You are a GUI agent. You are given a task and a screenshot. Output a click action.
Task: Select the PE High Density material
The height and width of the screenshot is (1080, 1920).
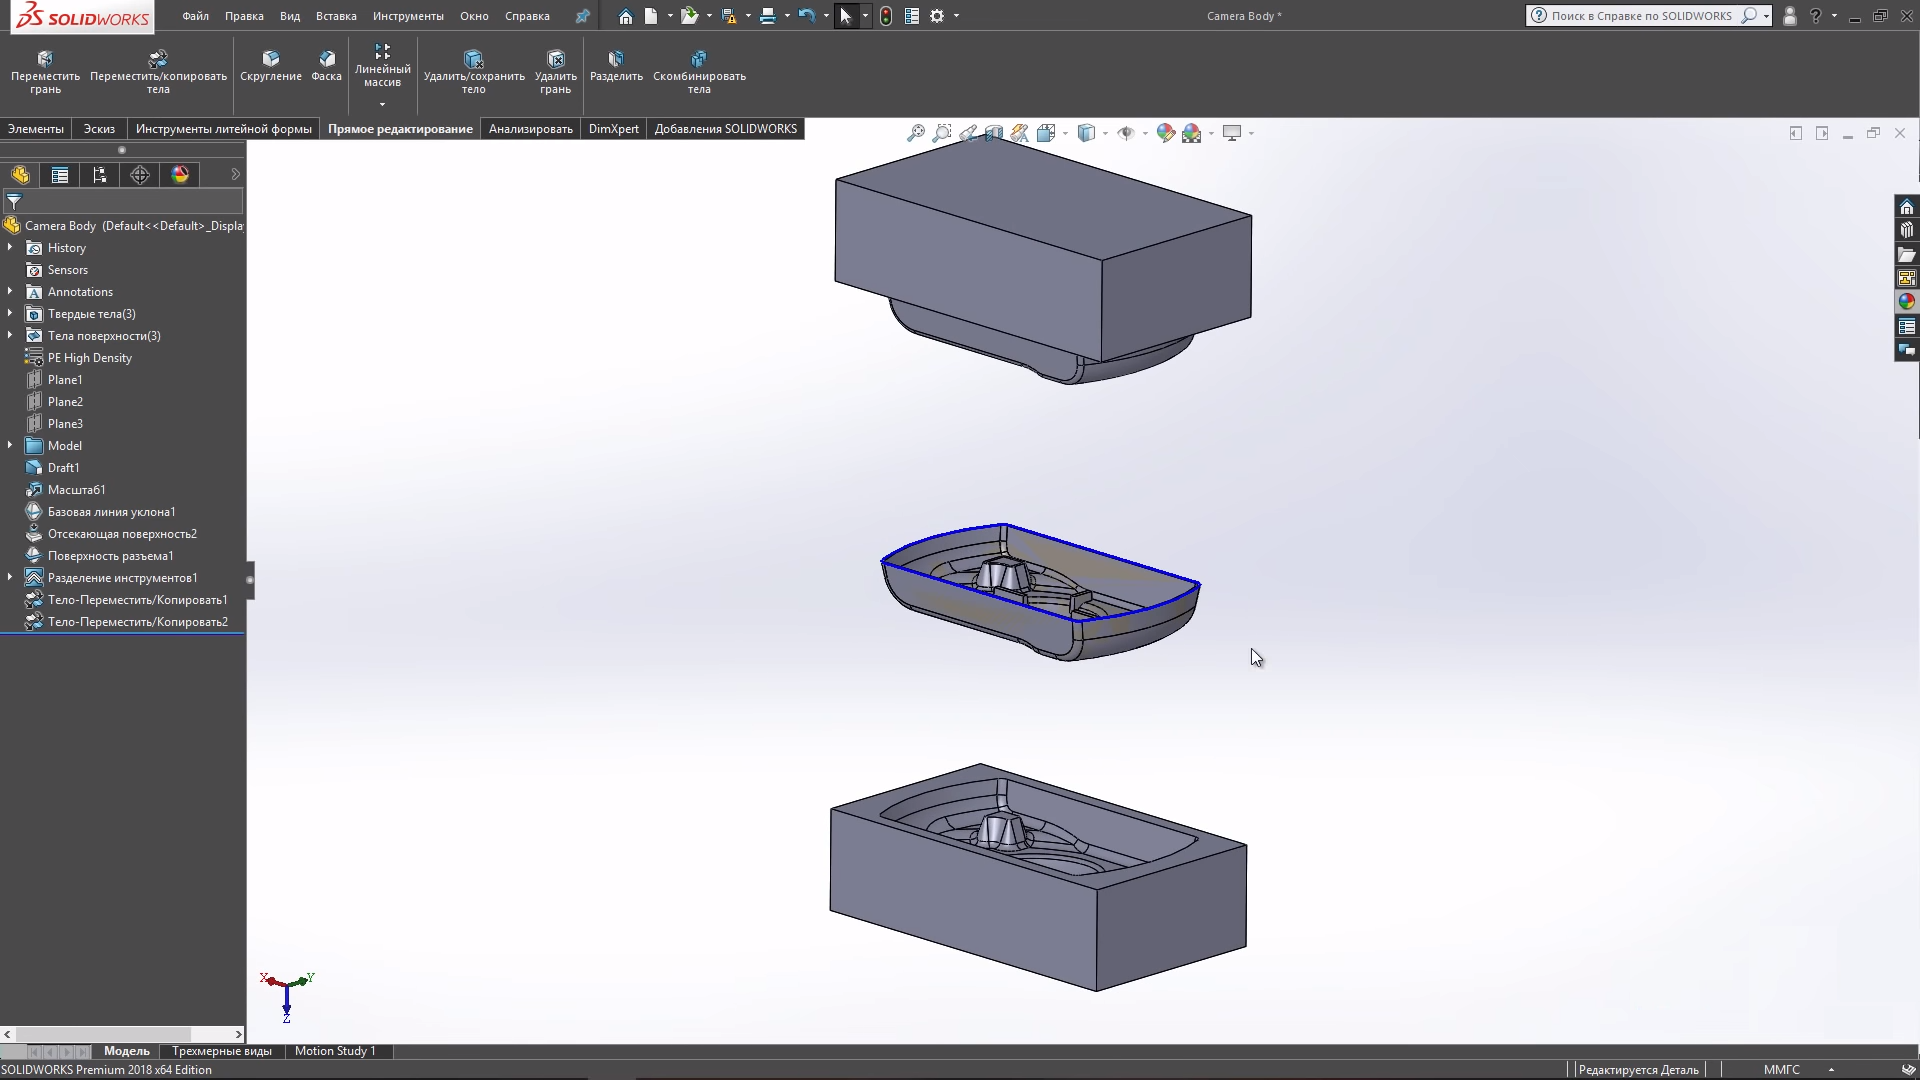[89, 358]
